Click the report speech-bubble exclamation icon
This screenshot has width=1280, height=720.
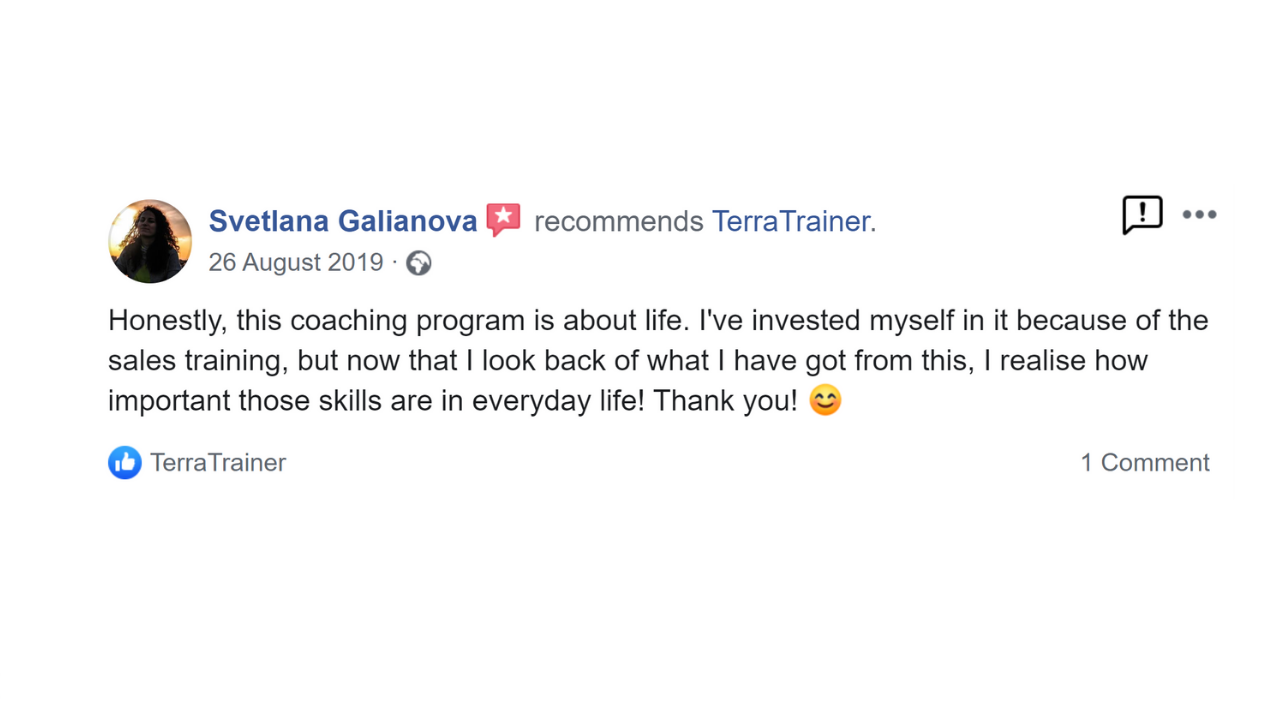point(1142,214)
